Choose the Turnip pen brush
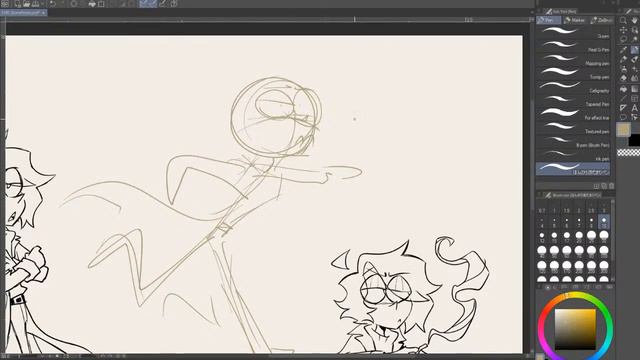640x360 pixels. (x=573, y=74)
